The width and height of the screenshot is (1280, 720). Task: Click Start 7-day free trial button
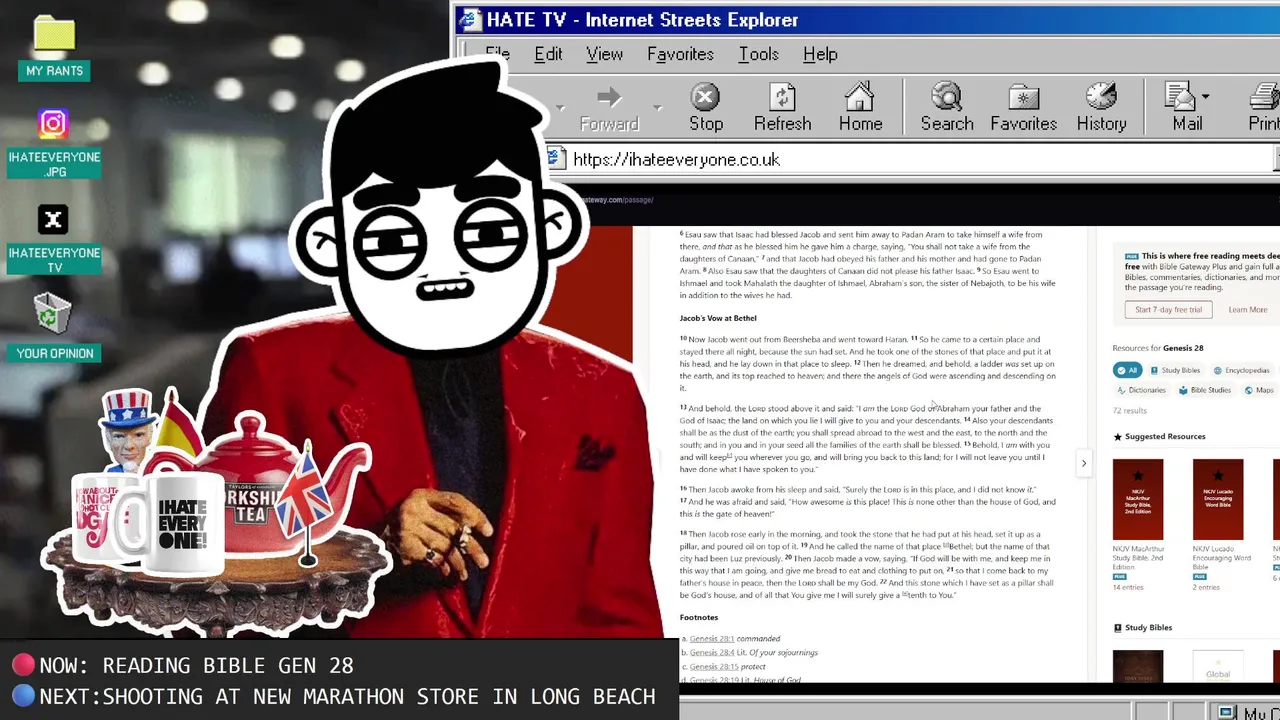coord(1168,310)
